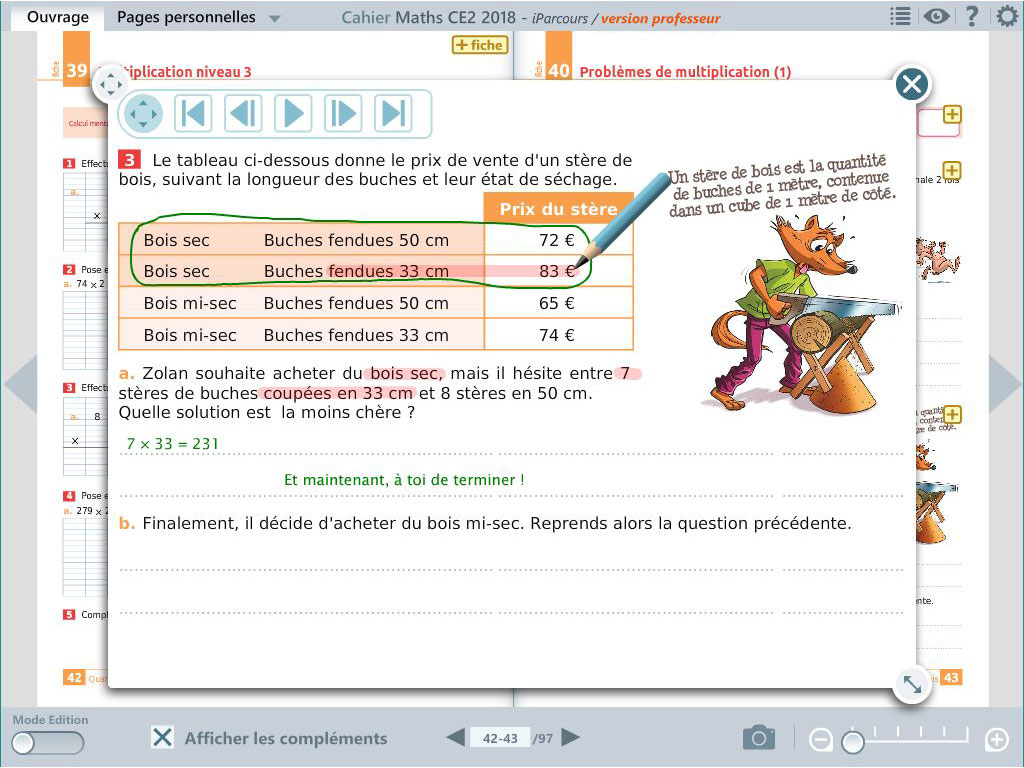Image resolution: width=1024 pixels, height=768 pixels.
Task: Play the exercise correction animation
Action: click(x=293, y=113)
